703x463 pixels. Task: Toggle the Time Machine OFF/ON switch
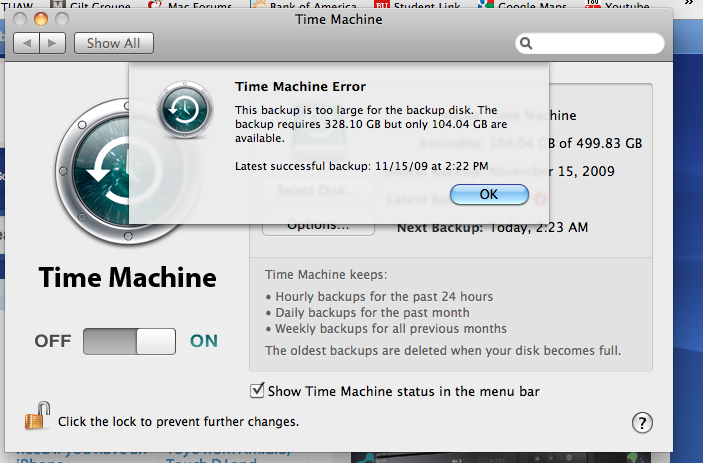click(129, 341)
